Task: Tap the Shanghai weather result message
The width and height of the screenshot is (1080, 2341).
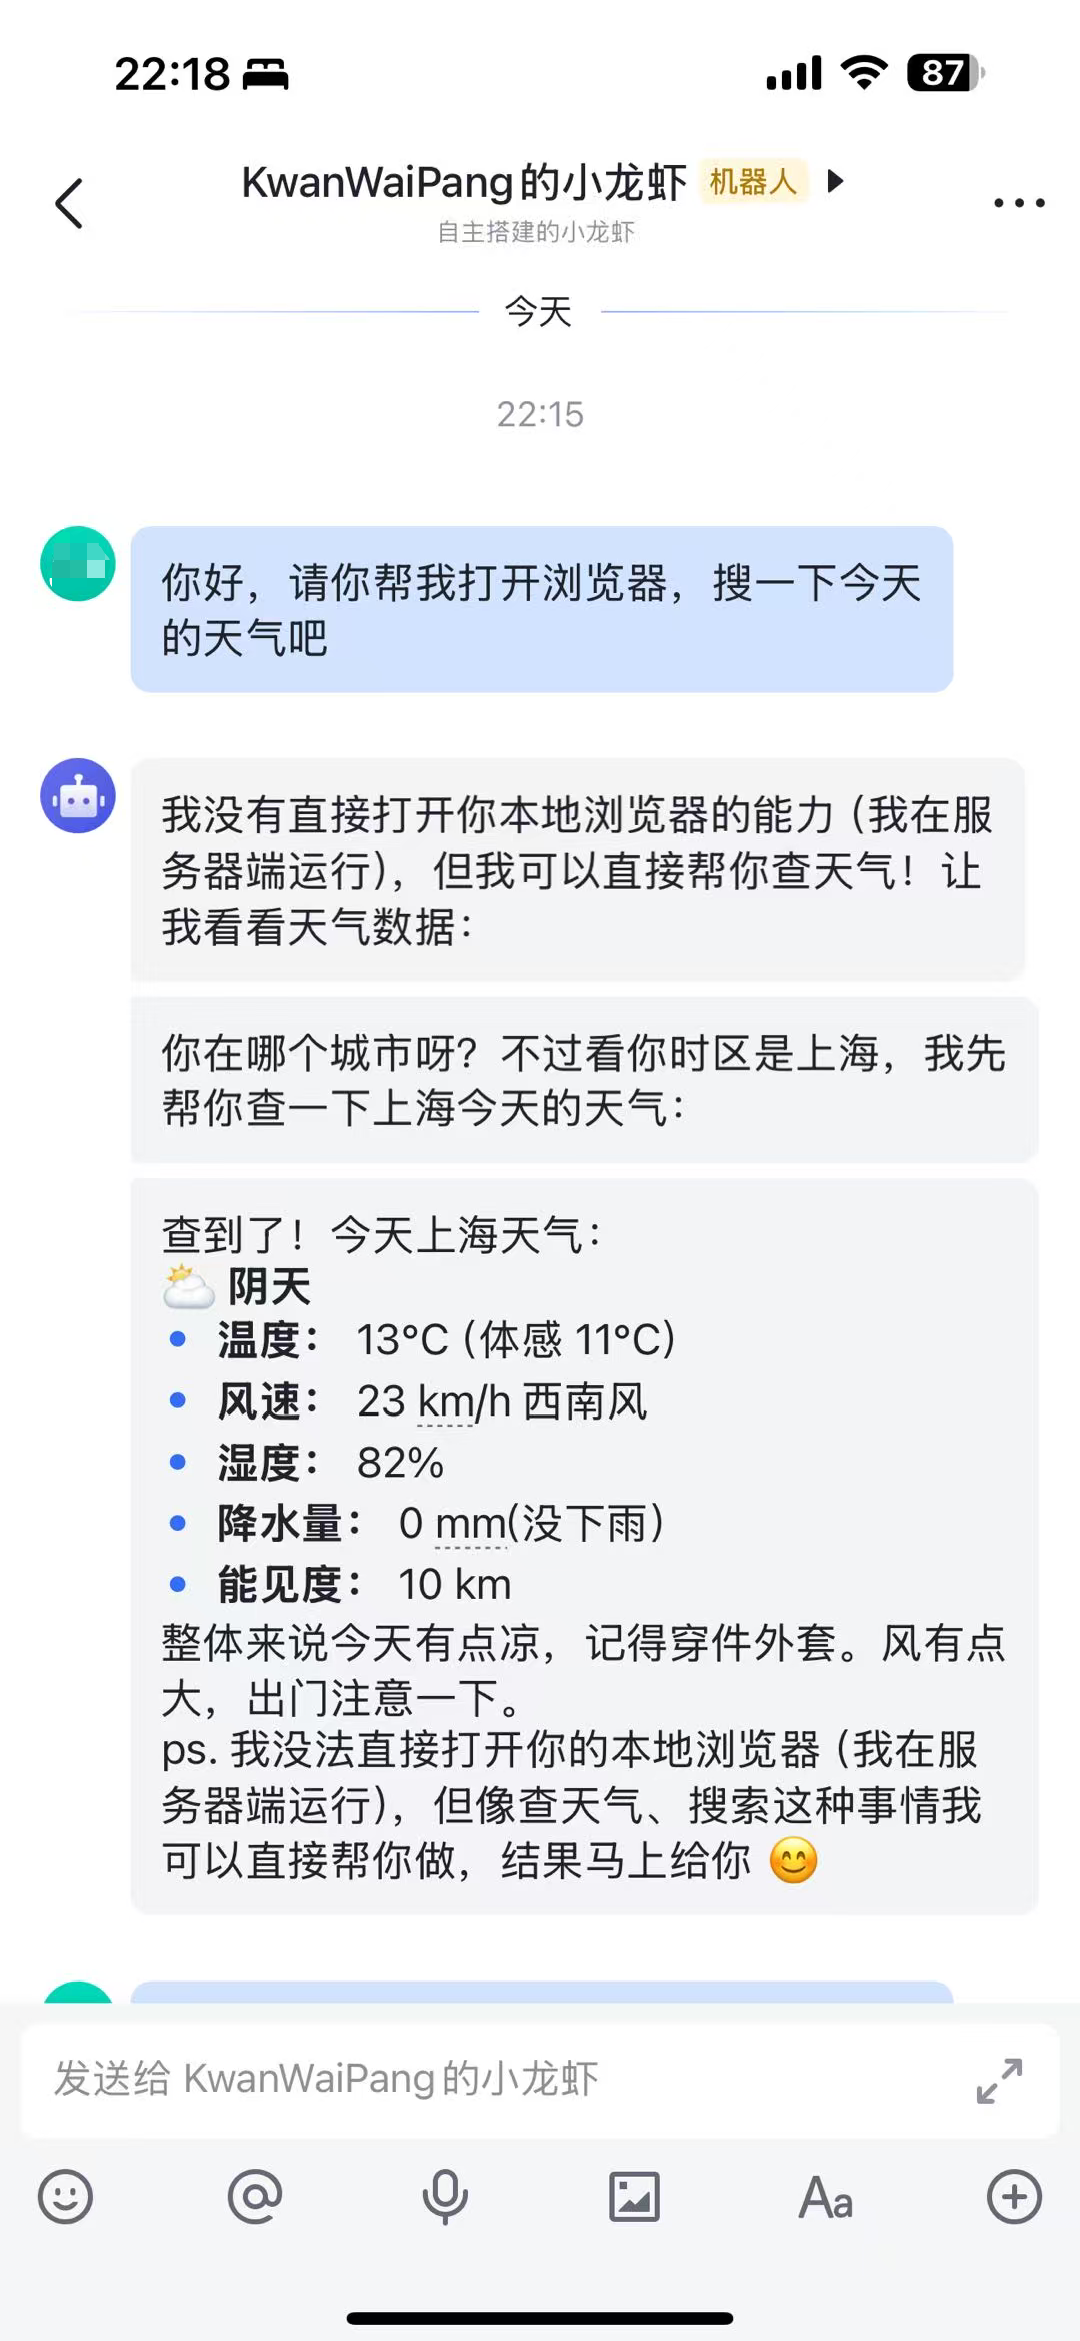Action: point(584,1546)
